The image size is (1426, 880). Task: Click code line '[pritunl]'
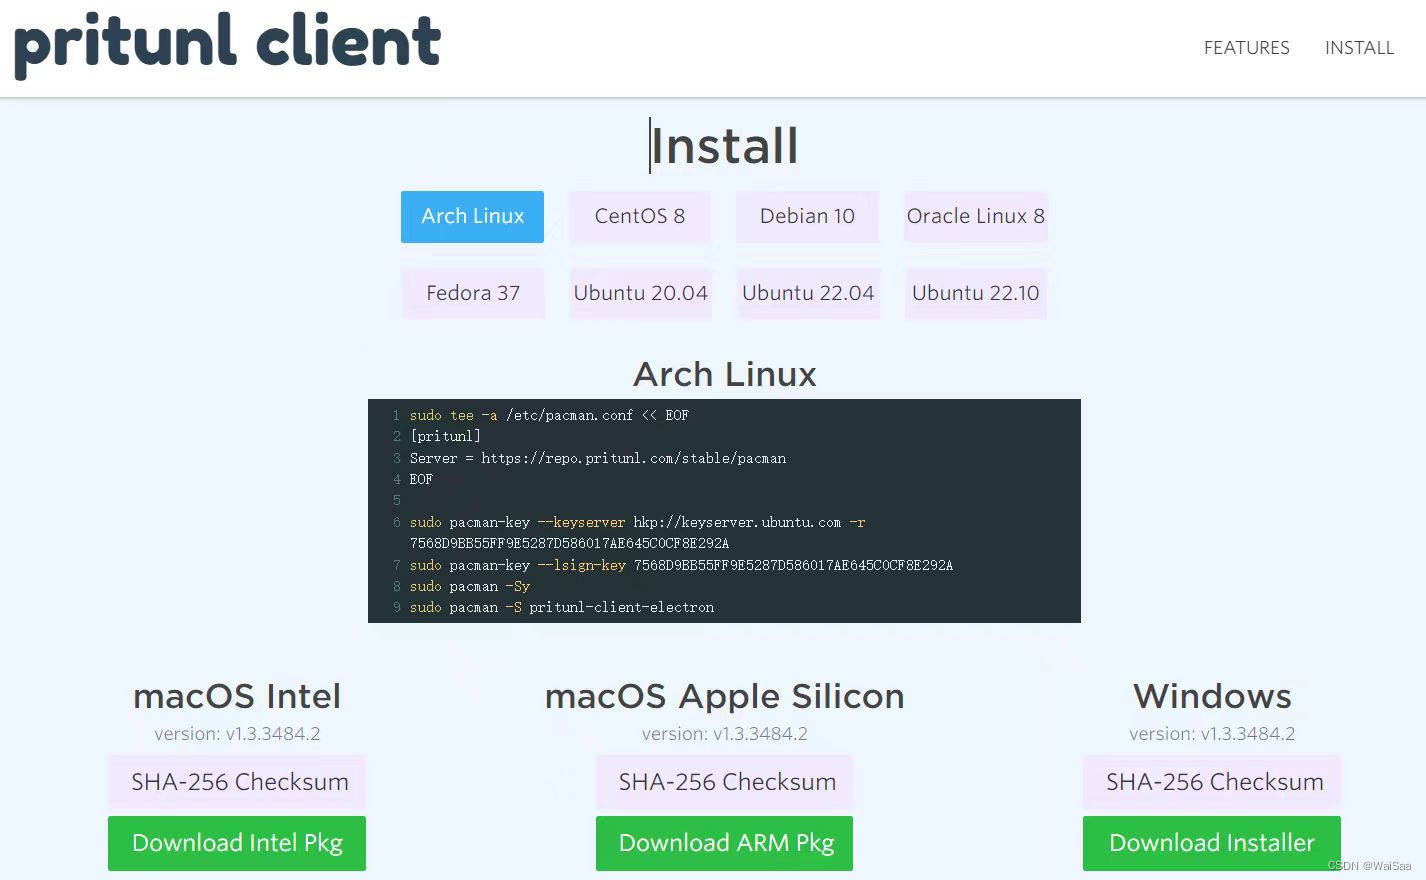(x=445, y=436)
